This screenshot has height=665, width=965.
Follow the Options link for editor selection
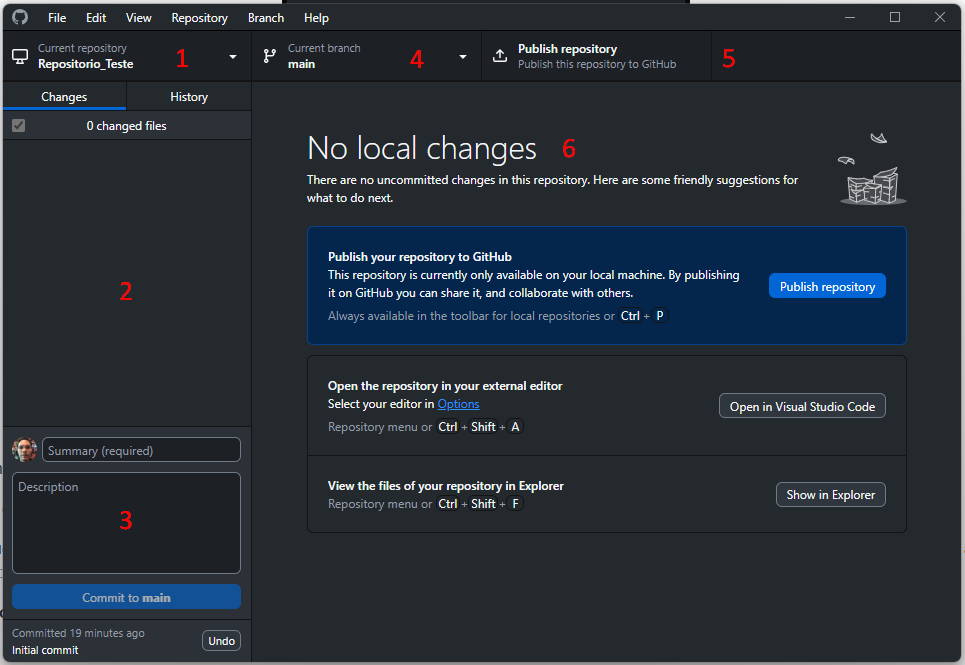pos(458,404)
